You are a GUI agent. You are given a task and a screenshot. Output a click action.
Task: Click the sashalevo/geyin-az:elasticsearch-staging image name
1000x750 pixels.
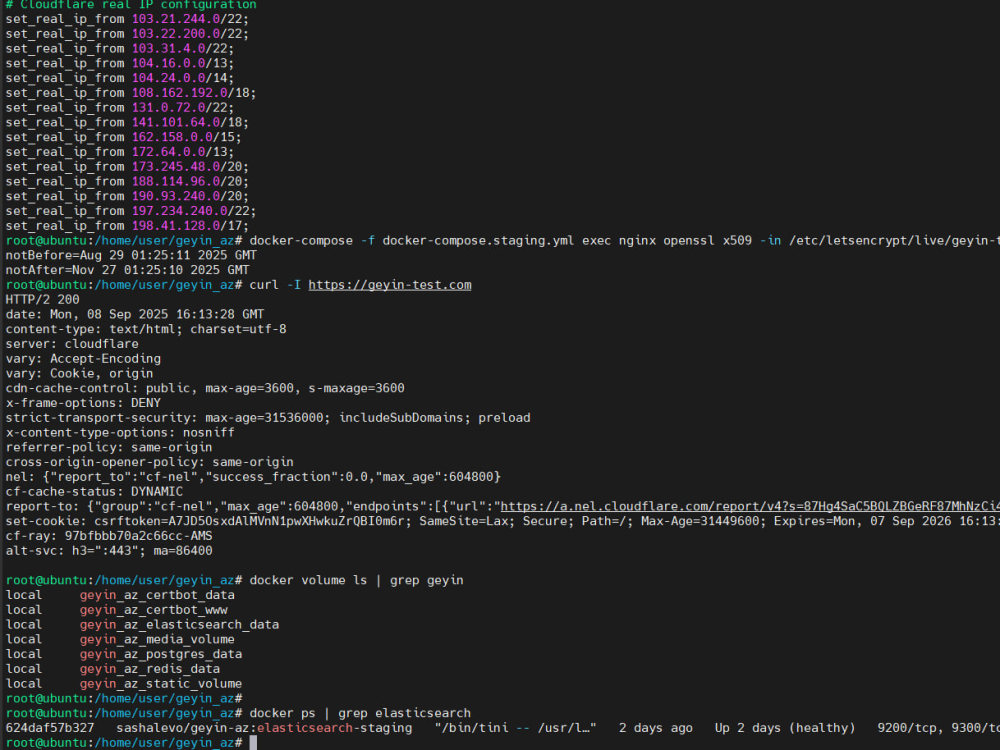point(264,728)
